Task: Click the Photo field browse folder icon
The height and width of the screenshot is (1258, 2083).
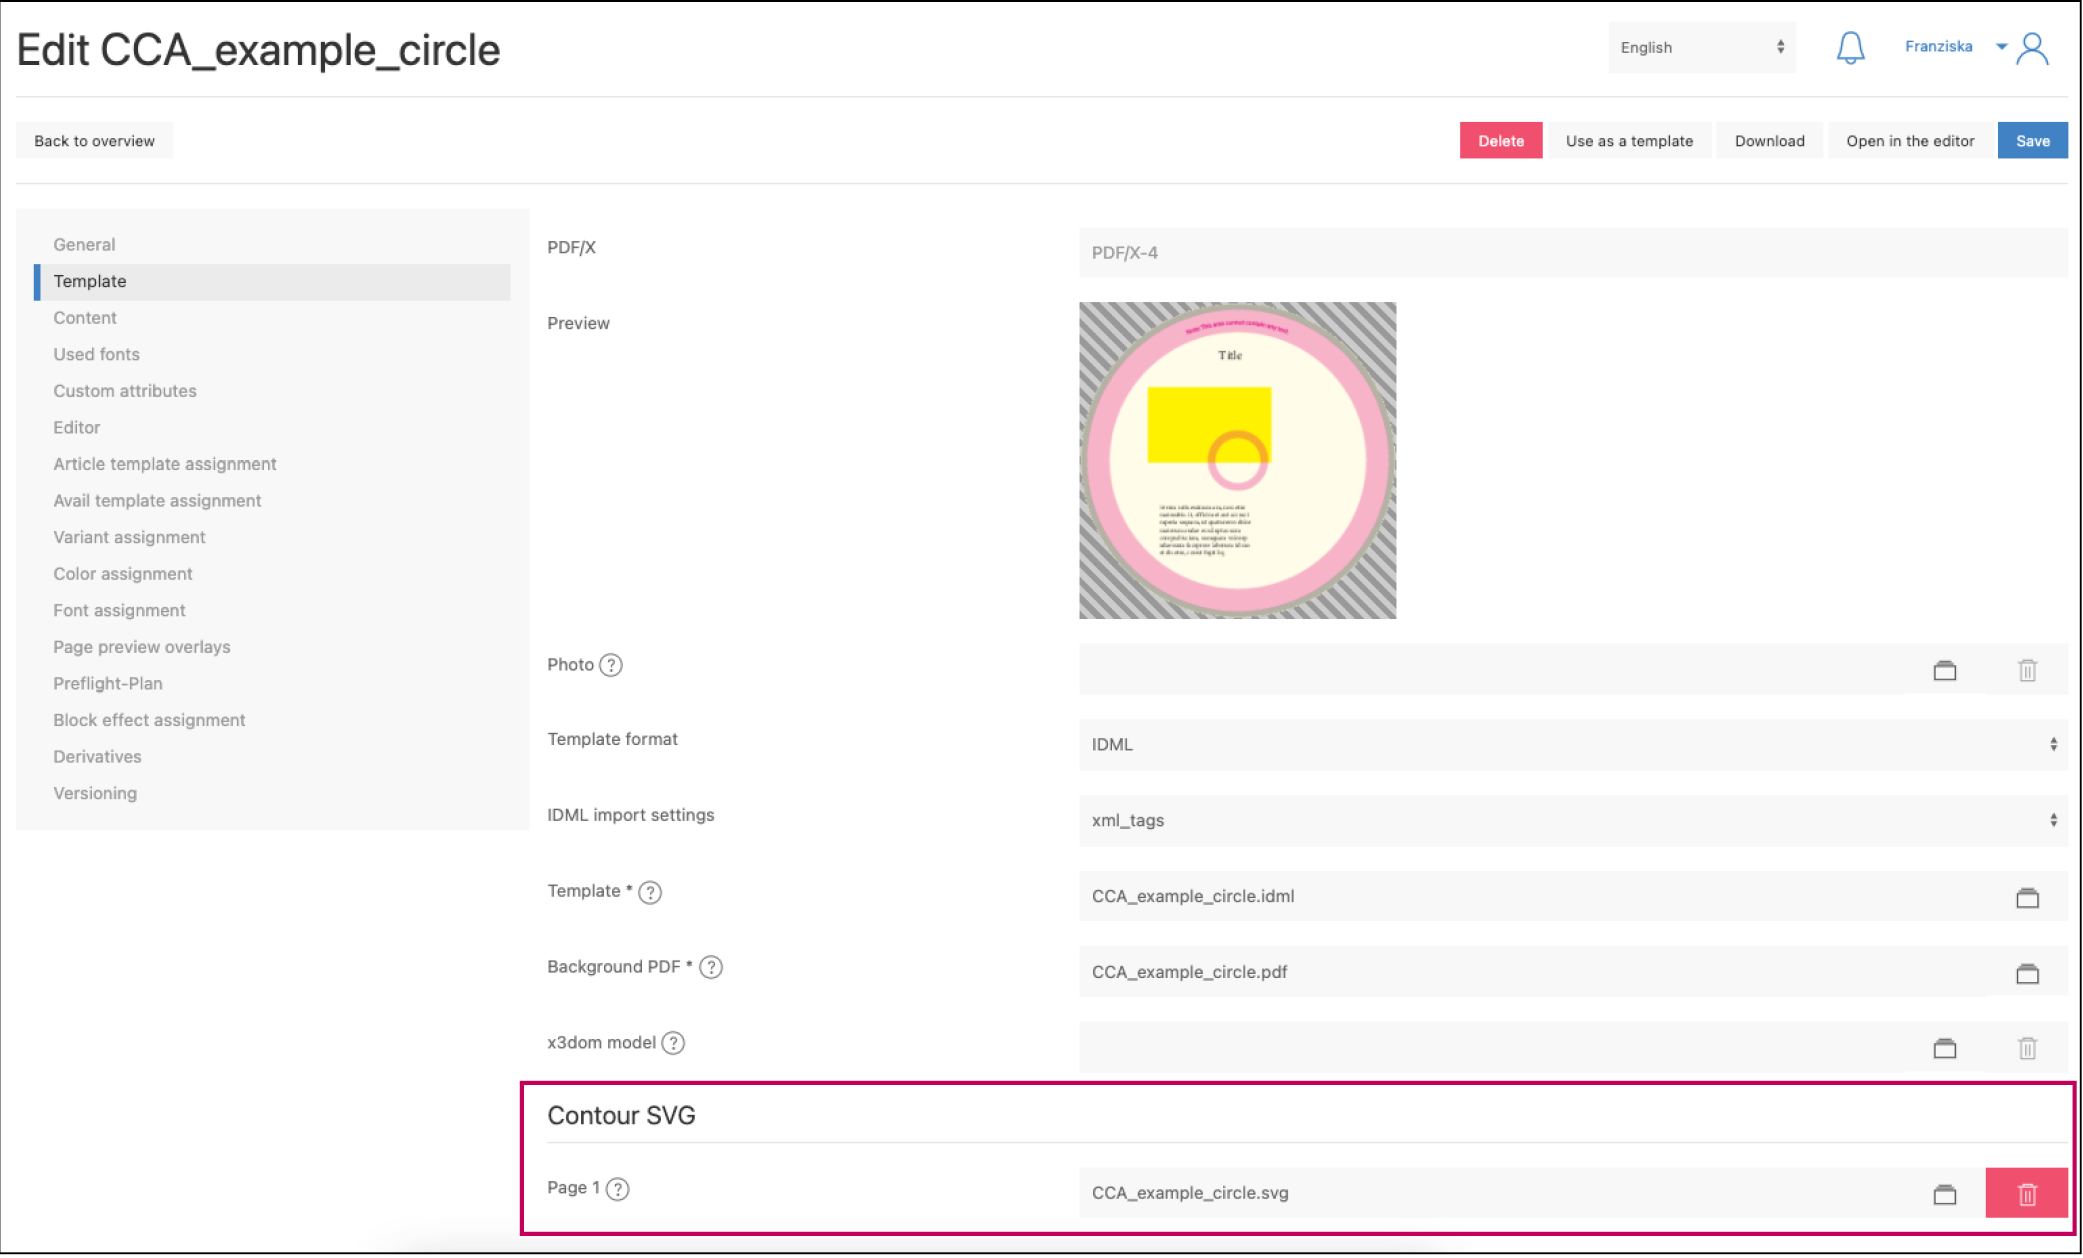Action: click(1944, 670)
